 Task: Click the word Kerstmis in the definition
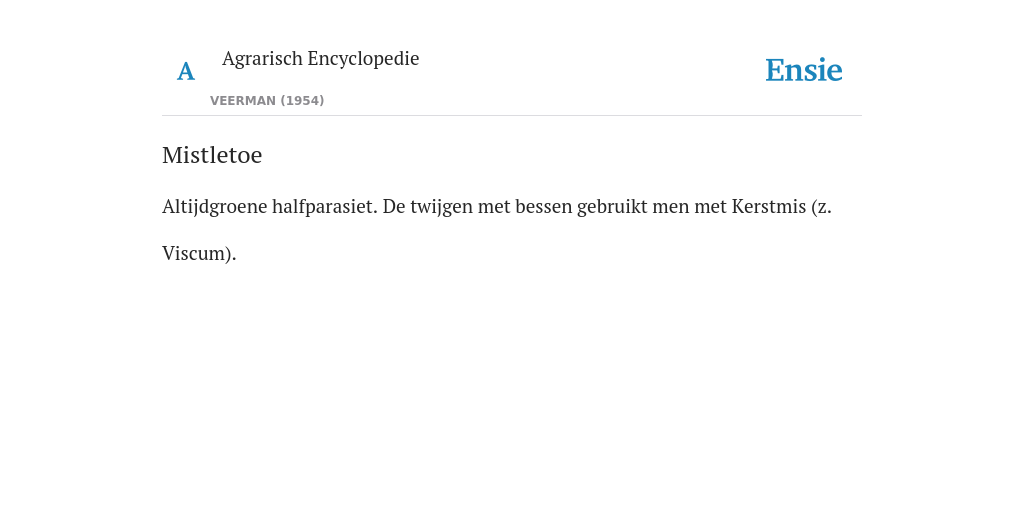[x=769, y=206]
